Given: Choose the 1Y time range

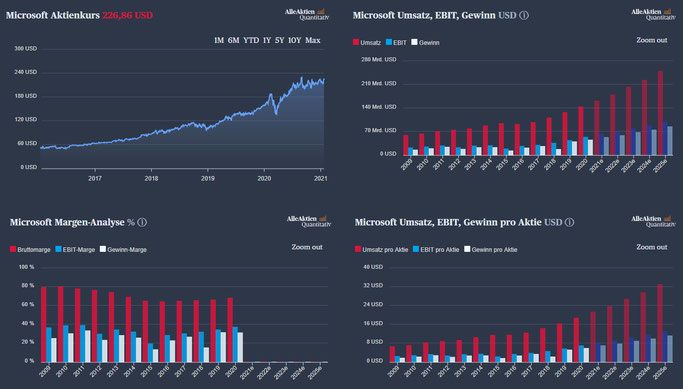Looking at the screenshot, I should [267, 41].
